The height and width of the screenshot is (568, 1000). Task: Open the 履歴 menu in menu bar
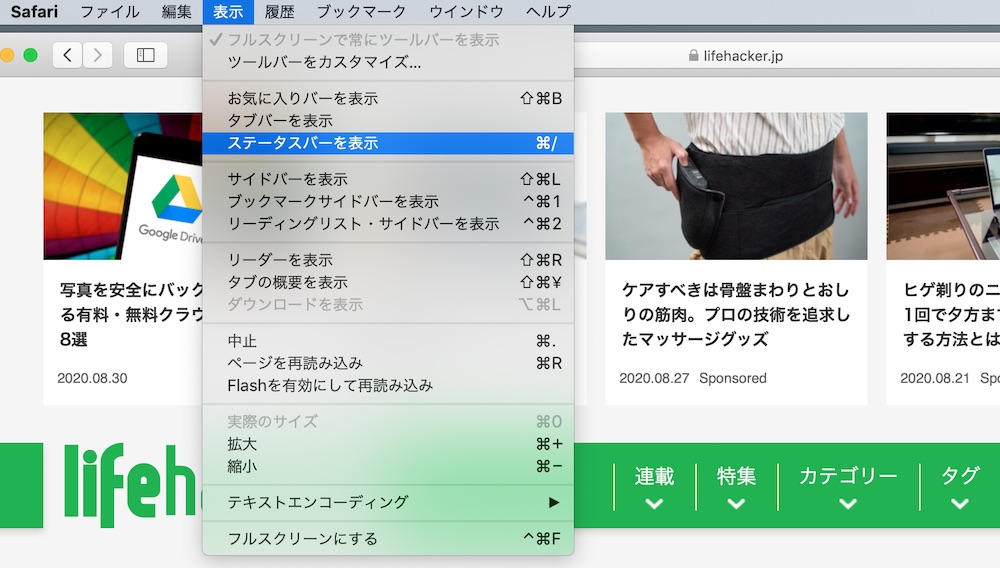(279, 11)
